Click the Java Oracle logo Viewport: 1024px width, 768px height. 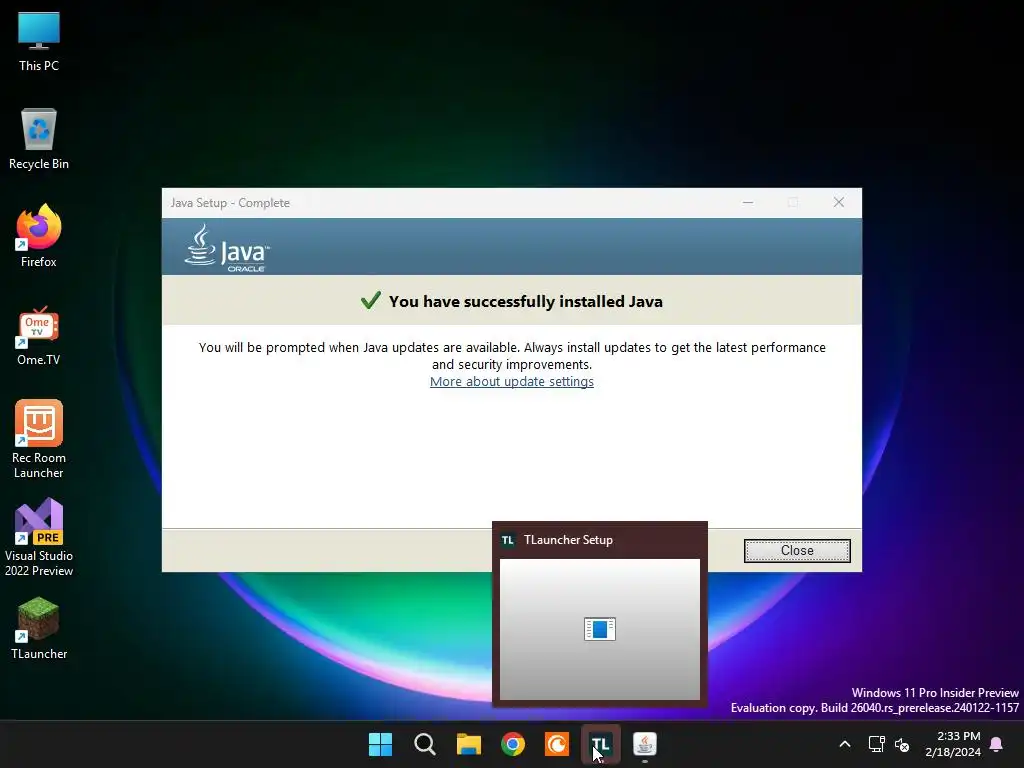pos(227,248)
